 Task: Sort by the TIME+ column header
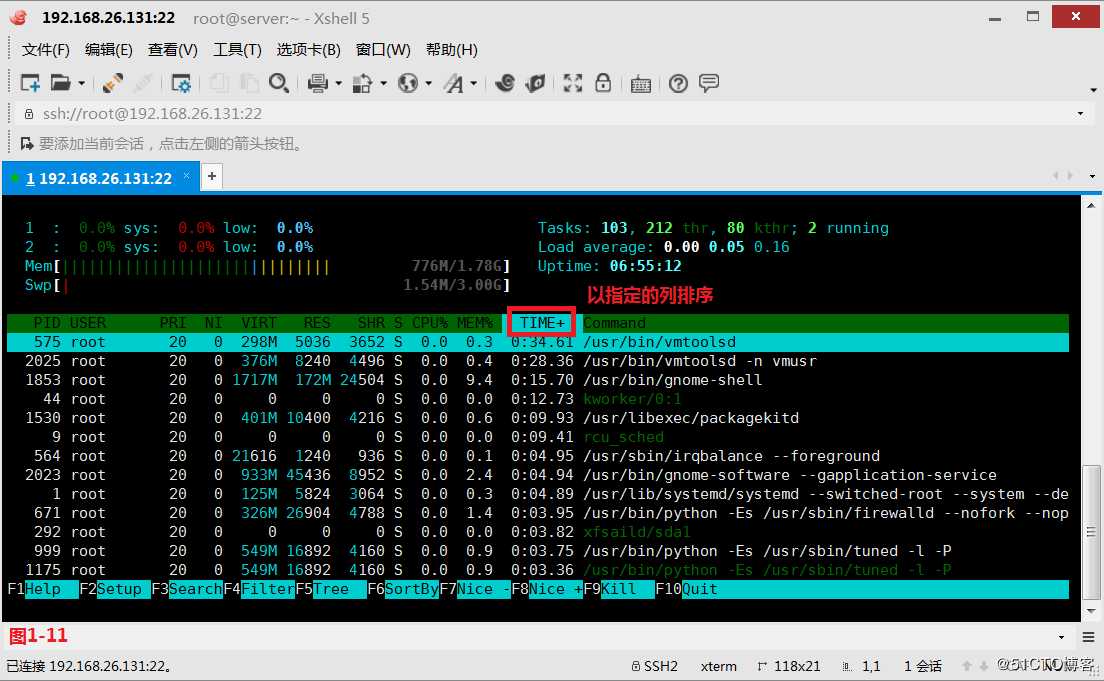coord(541,323)
